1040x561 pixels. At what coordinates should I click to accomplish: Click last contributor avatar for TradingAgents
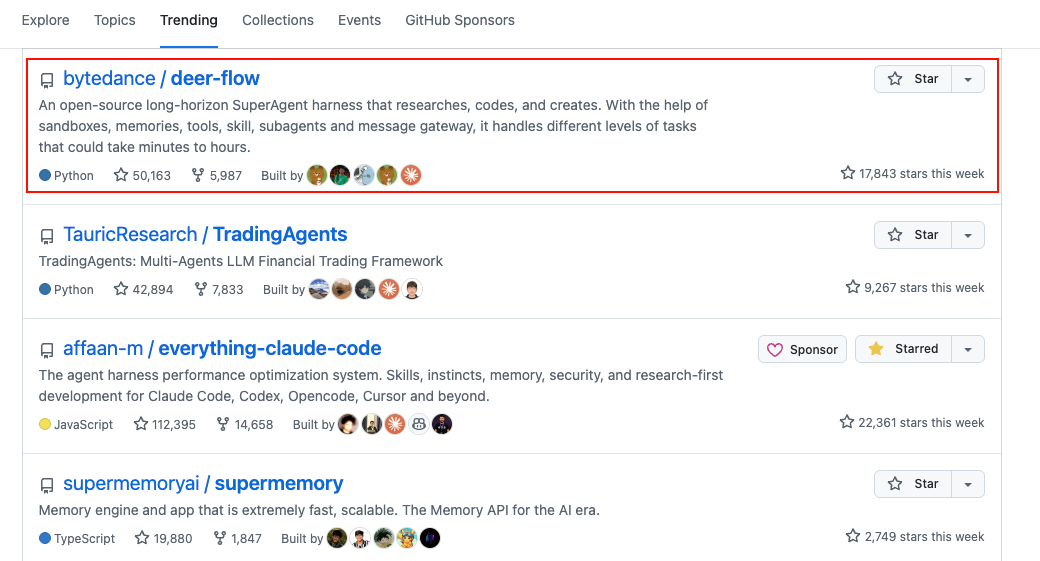pos(412,289)
